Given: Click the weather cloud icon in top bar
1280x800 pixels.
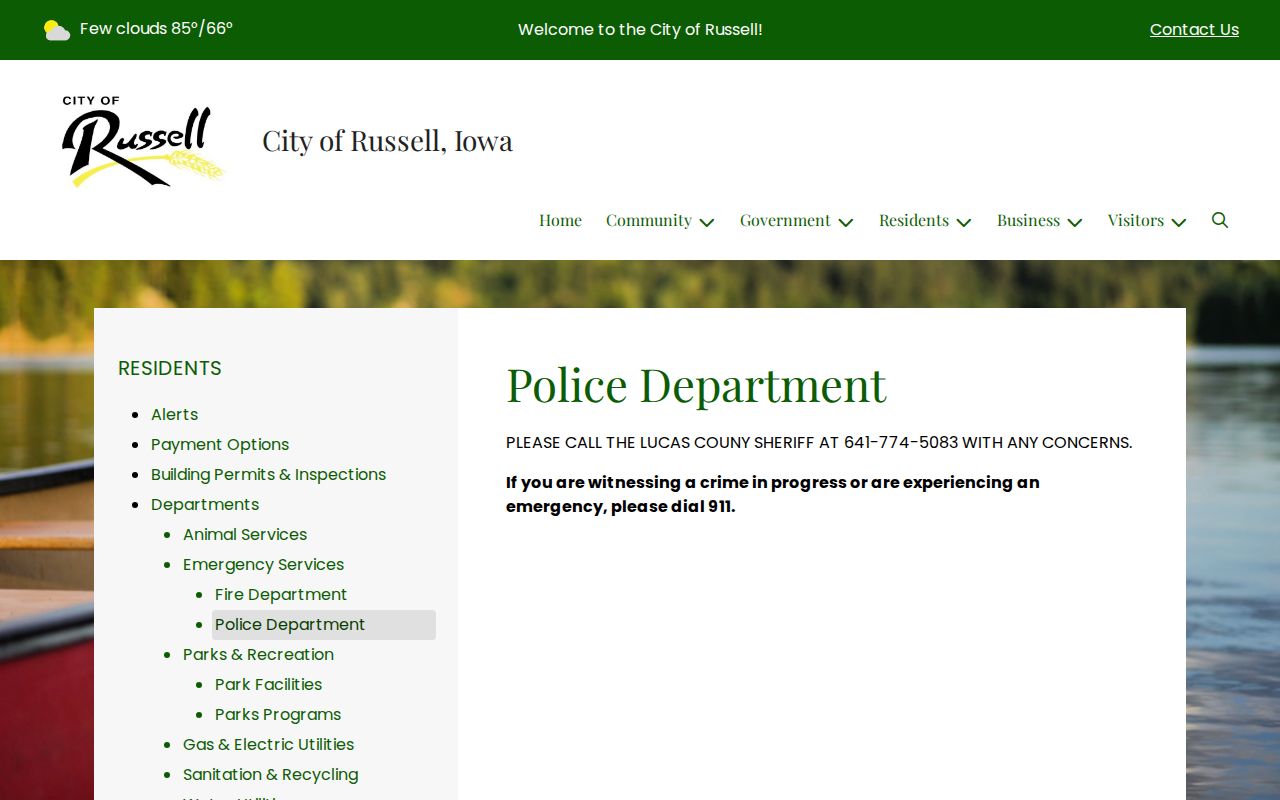Looking at the screenshot, I should point(57,30).
